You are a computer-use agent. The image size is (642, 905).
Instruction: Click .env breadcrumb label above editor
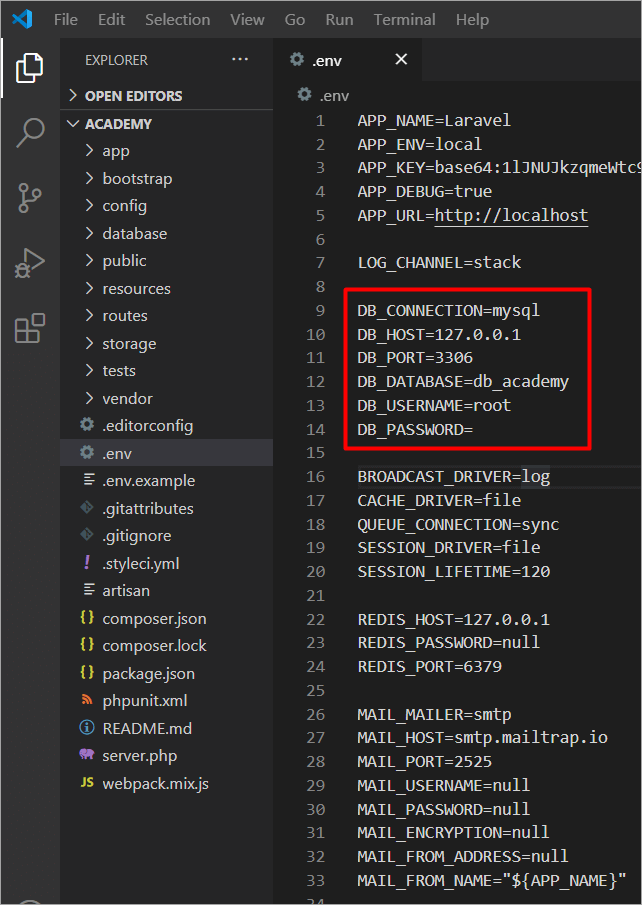[x=334, y=95]
